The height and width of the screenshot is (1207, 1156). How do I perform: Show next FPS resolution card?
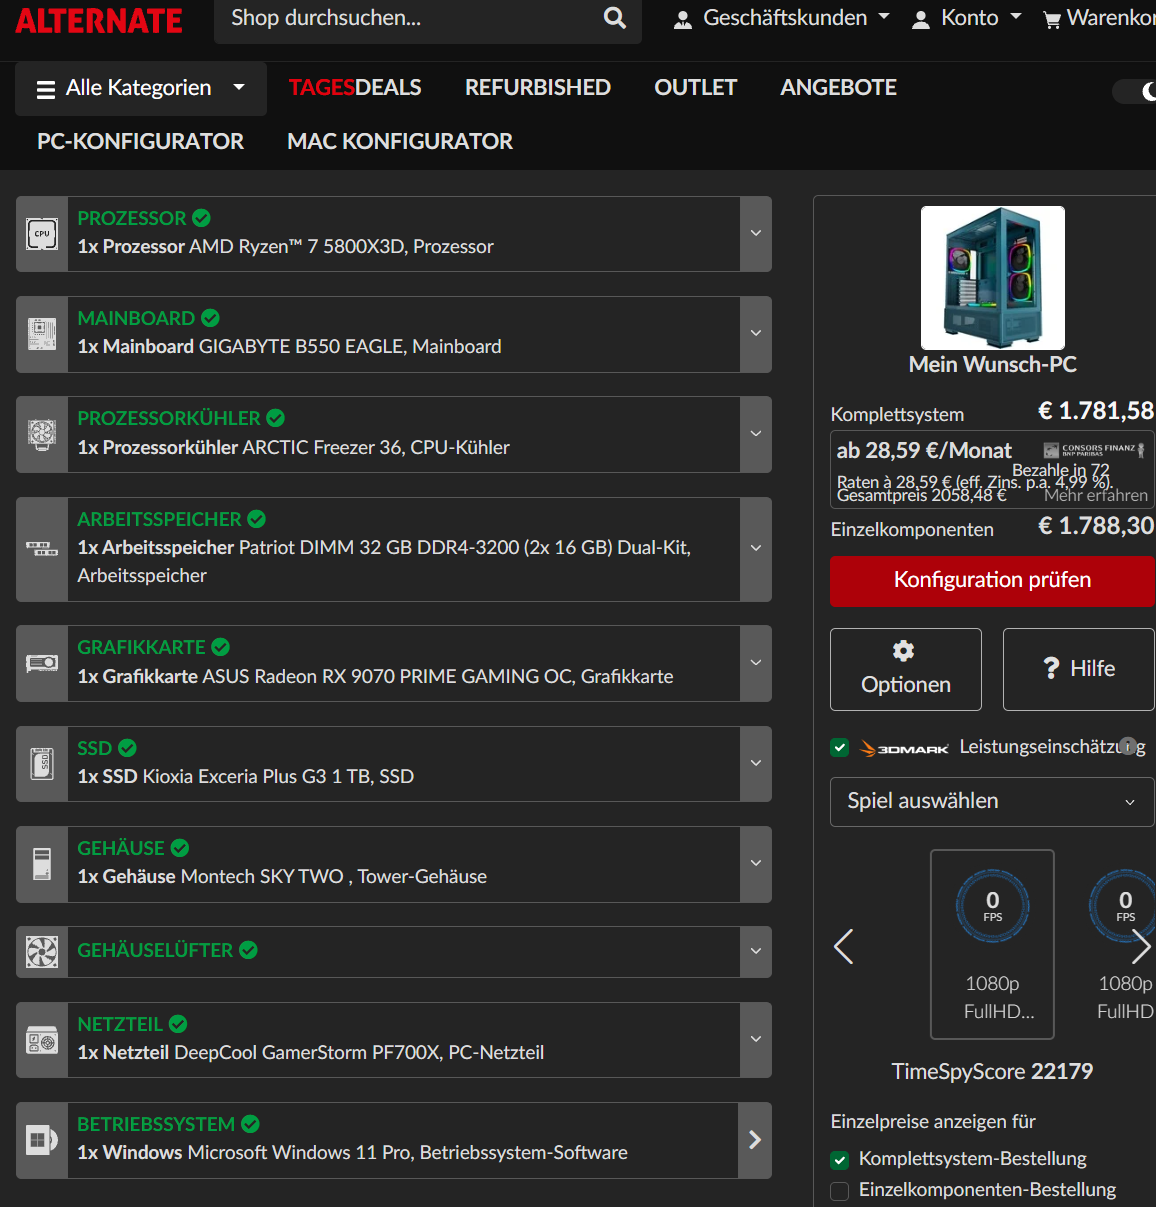pyautogui.click(x=1141, y=946)
